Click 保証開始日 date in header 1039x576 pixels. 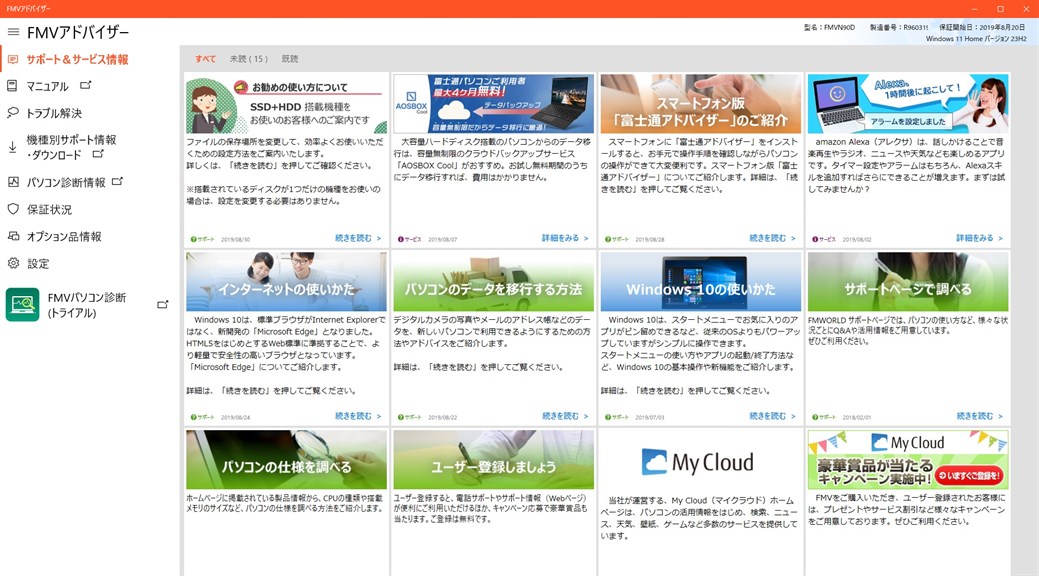(982, 27)
